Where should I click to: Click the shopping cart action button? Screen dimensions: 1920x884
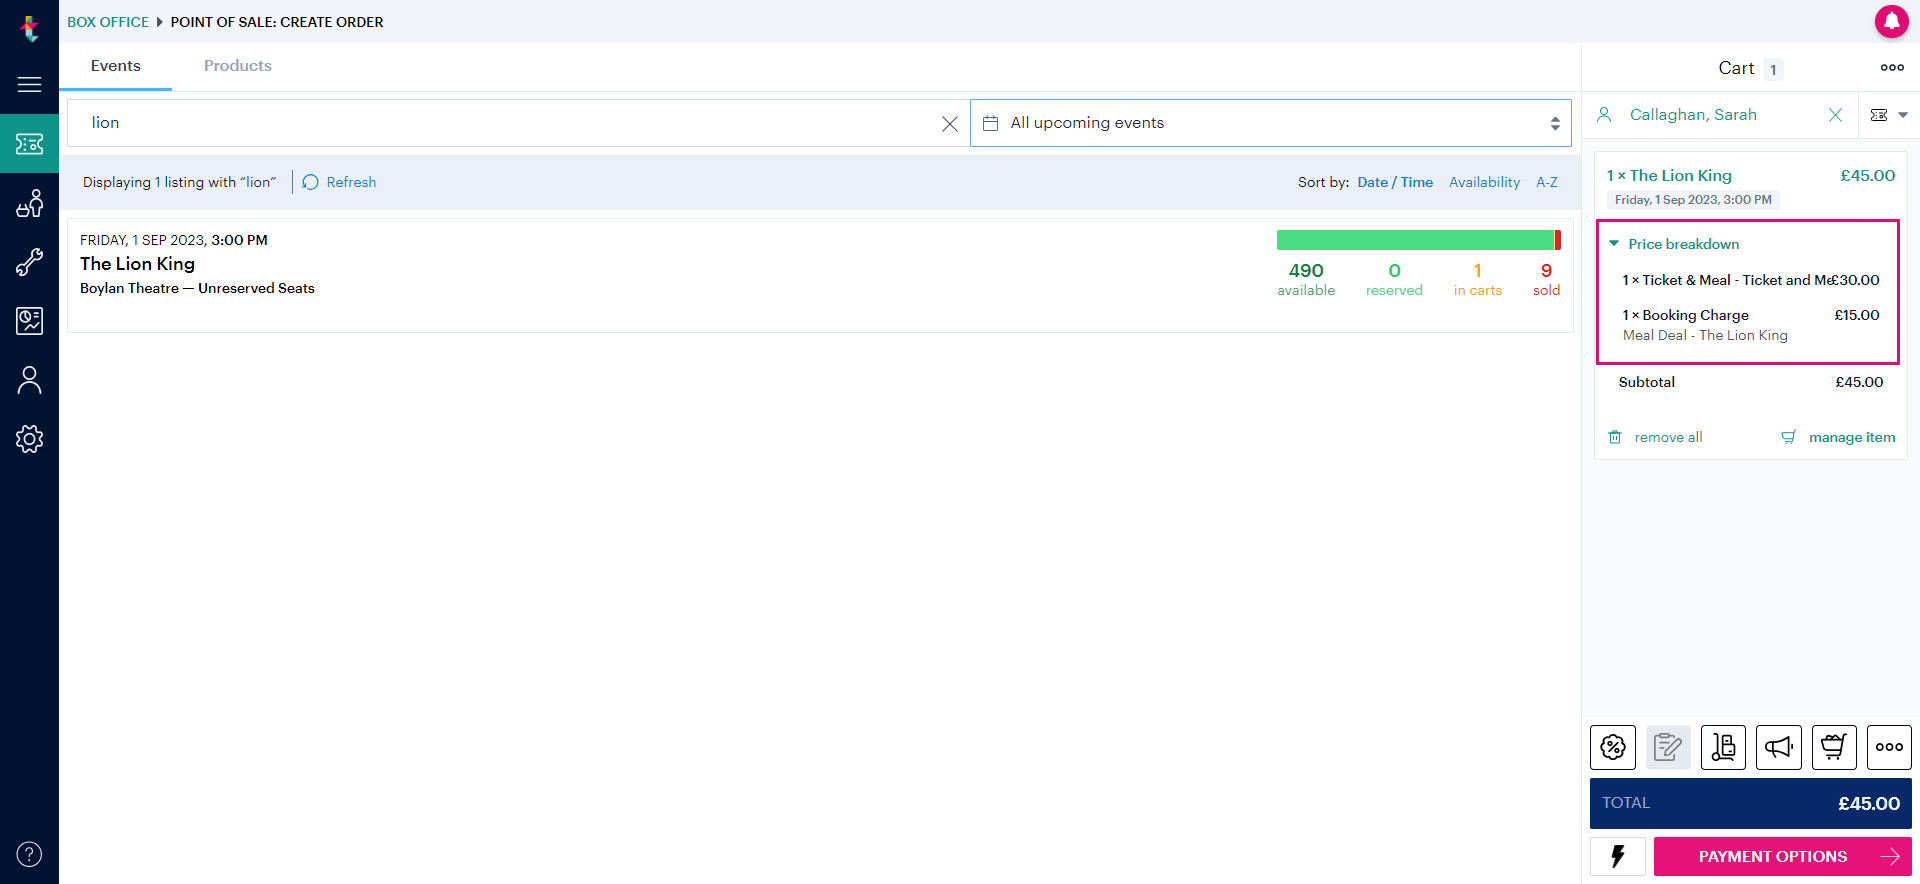(x=1834, y=747)
